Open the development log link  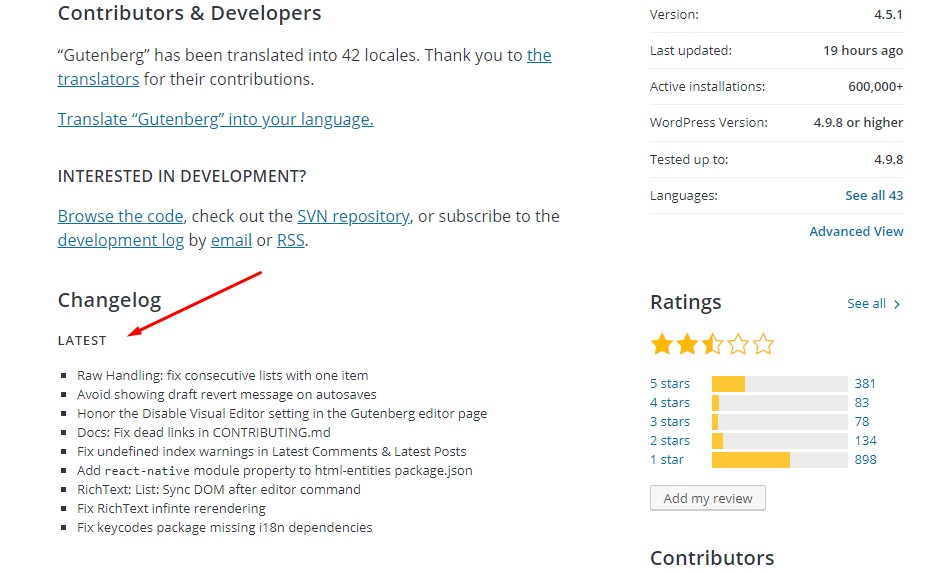click(x=121, y=240)
